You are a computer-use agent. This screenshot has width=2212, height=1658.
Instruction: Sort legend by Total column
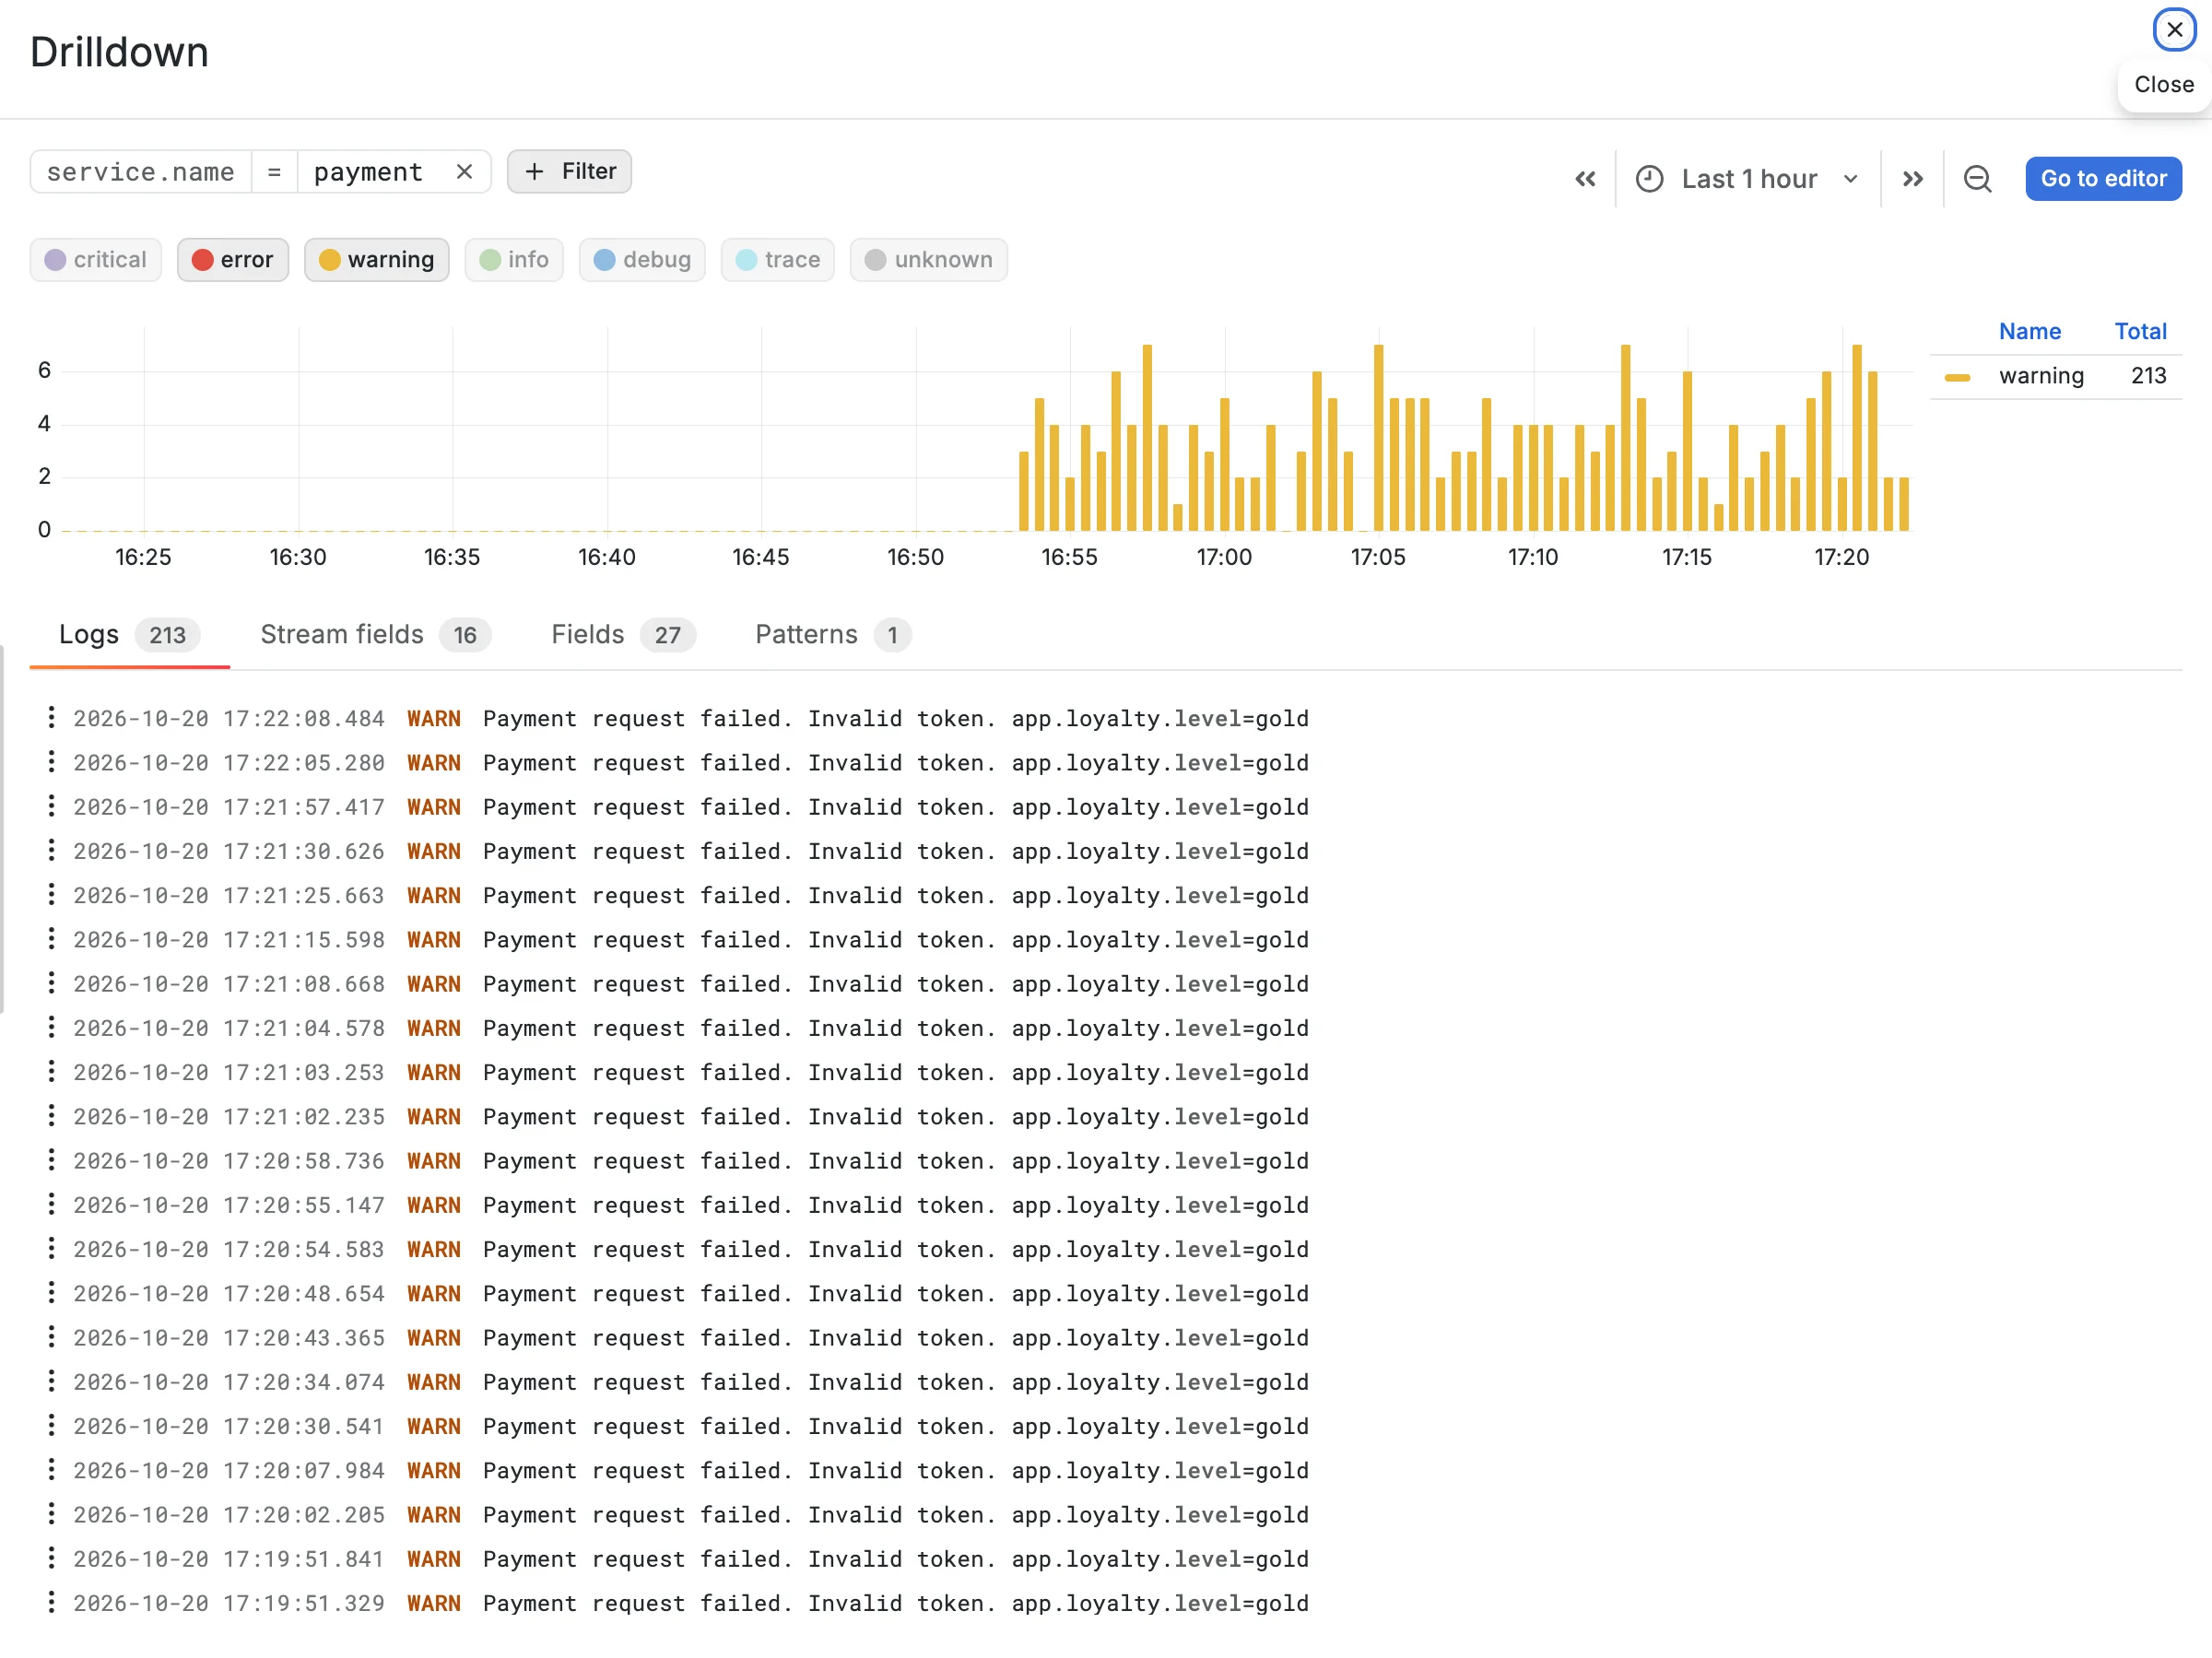(2140, 331)
